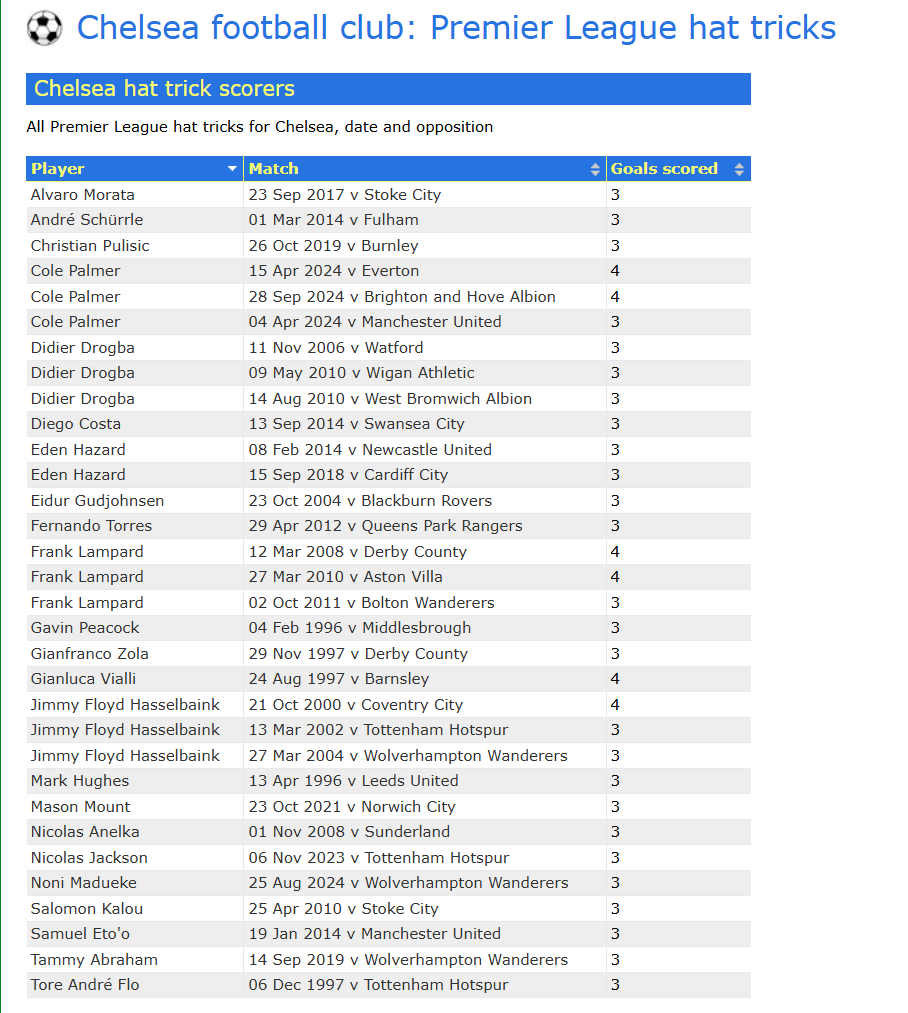Select the Mason Mount cell
This screenshot has height=1013, width=908.
[134, 807]
